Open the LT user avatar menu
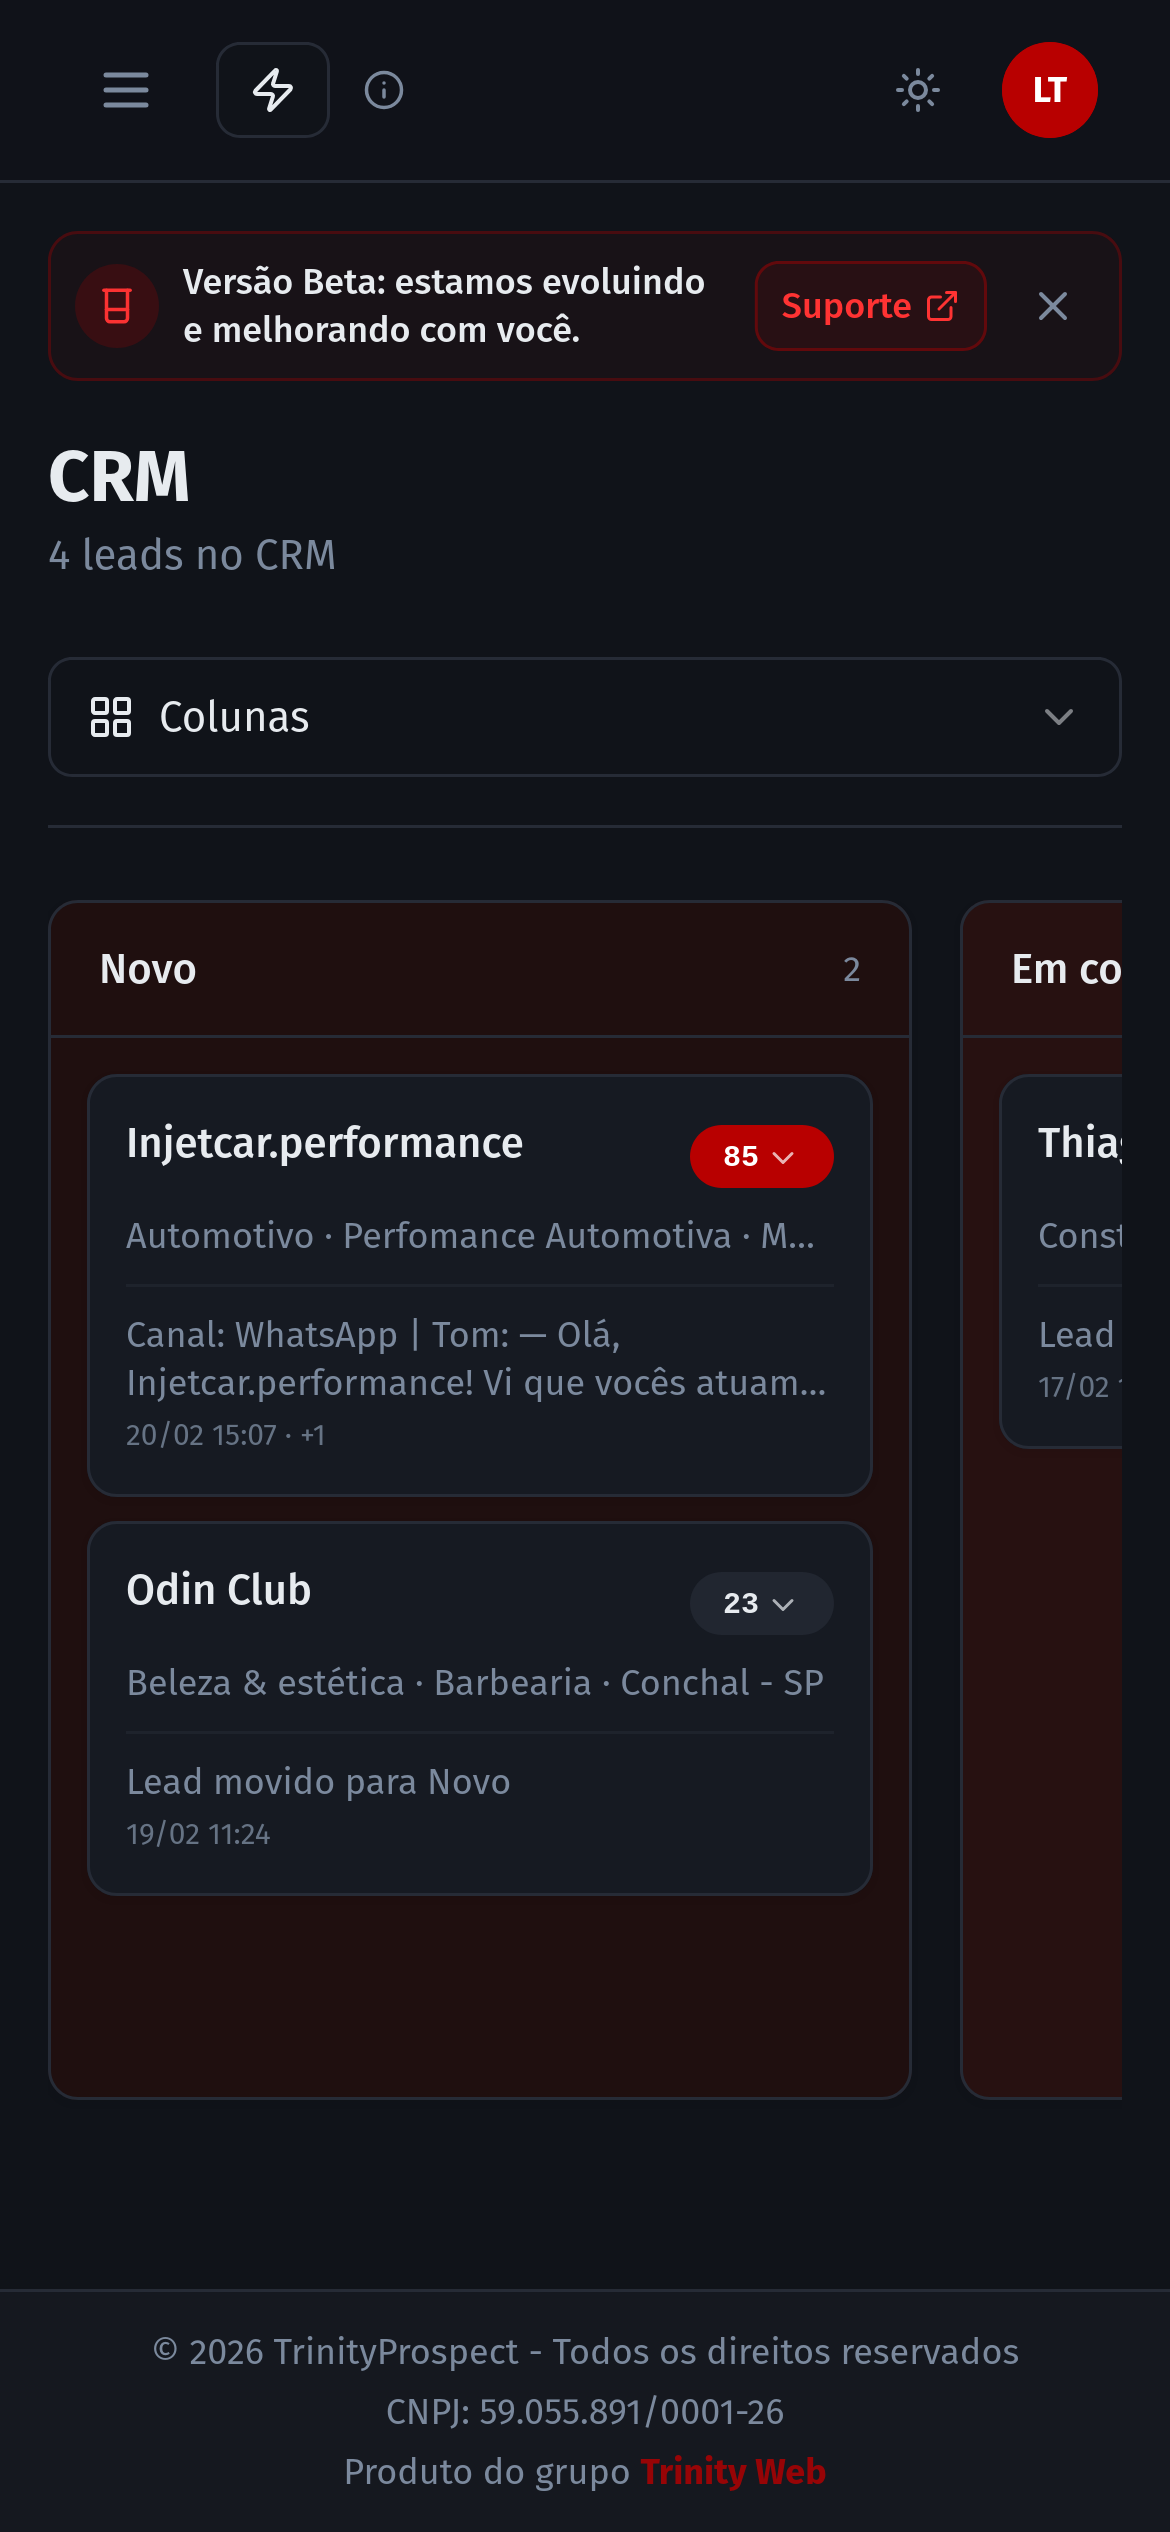 click(x=1049, y=90)
